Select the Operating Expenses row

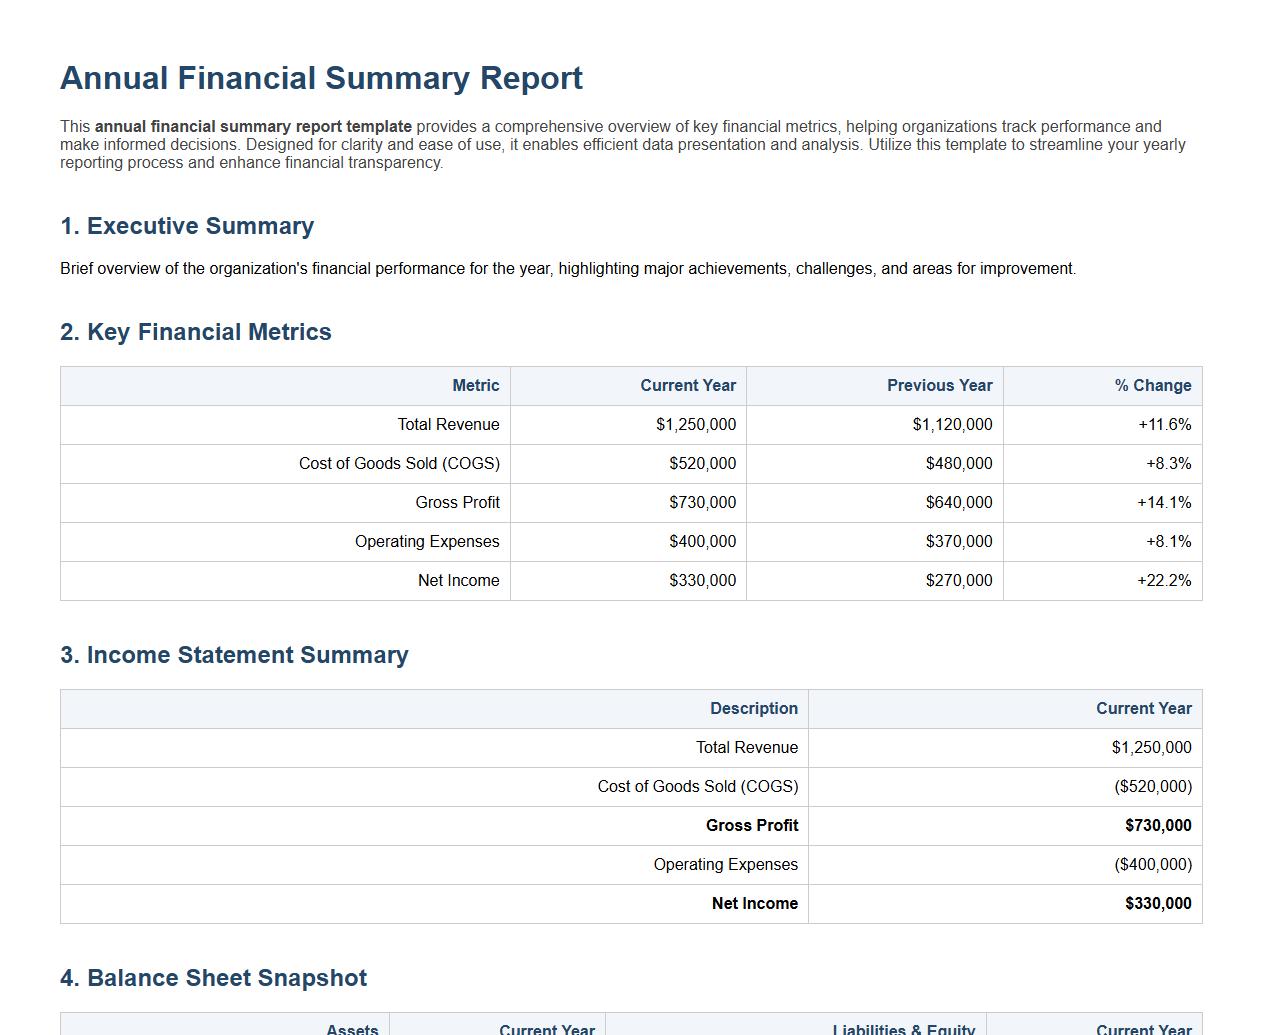pos(428,541)
